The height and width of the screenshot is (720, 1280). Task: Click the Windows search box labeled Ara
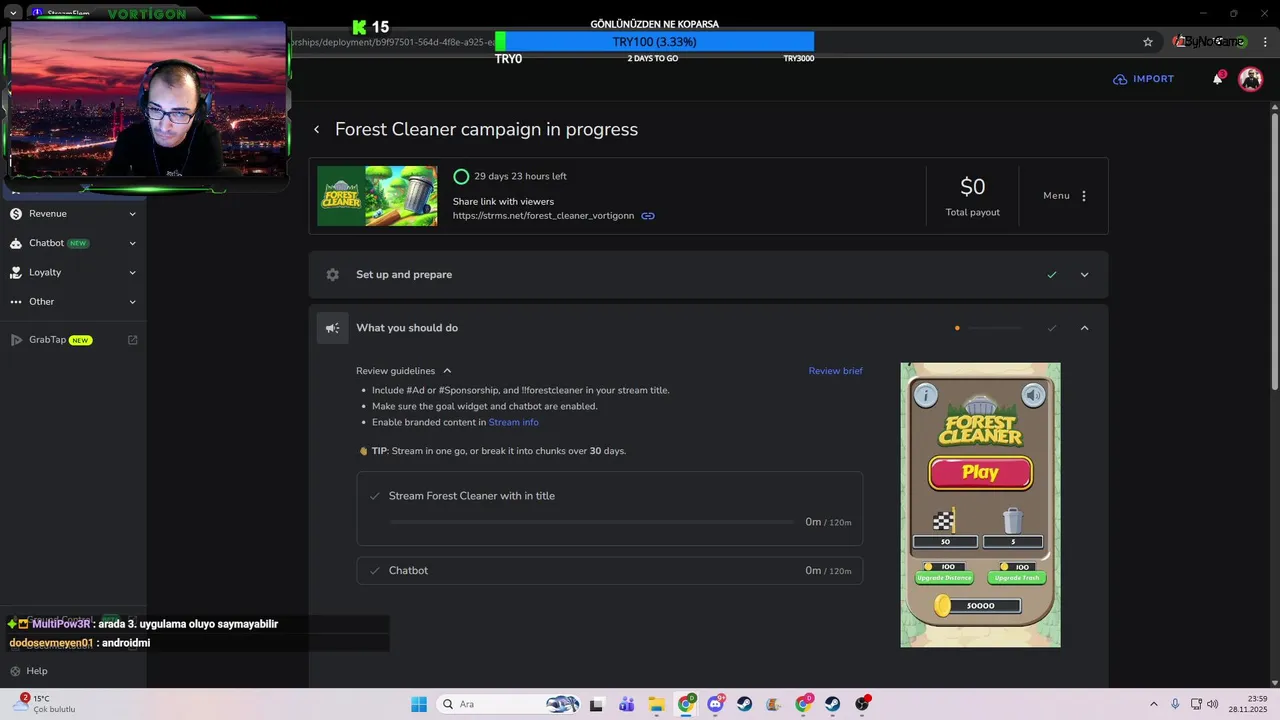click(x=510, y=704)
